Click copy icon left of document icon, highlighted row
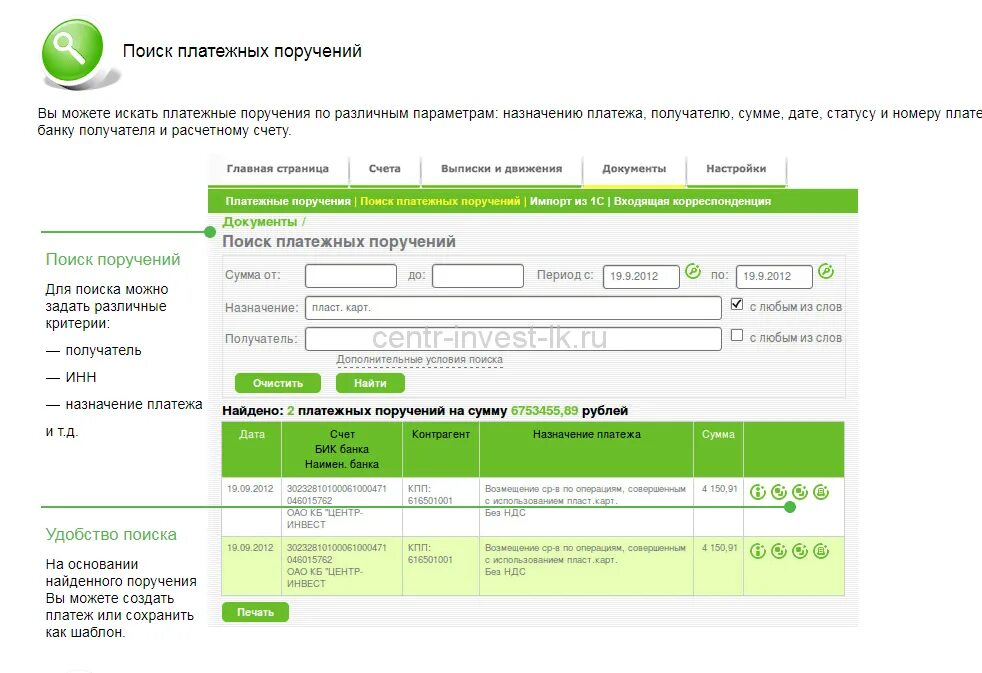 tap(800, 551)
